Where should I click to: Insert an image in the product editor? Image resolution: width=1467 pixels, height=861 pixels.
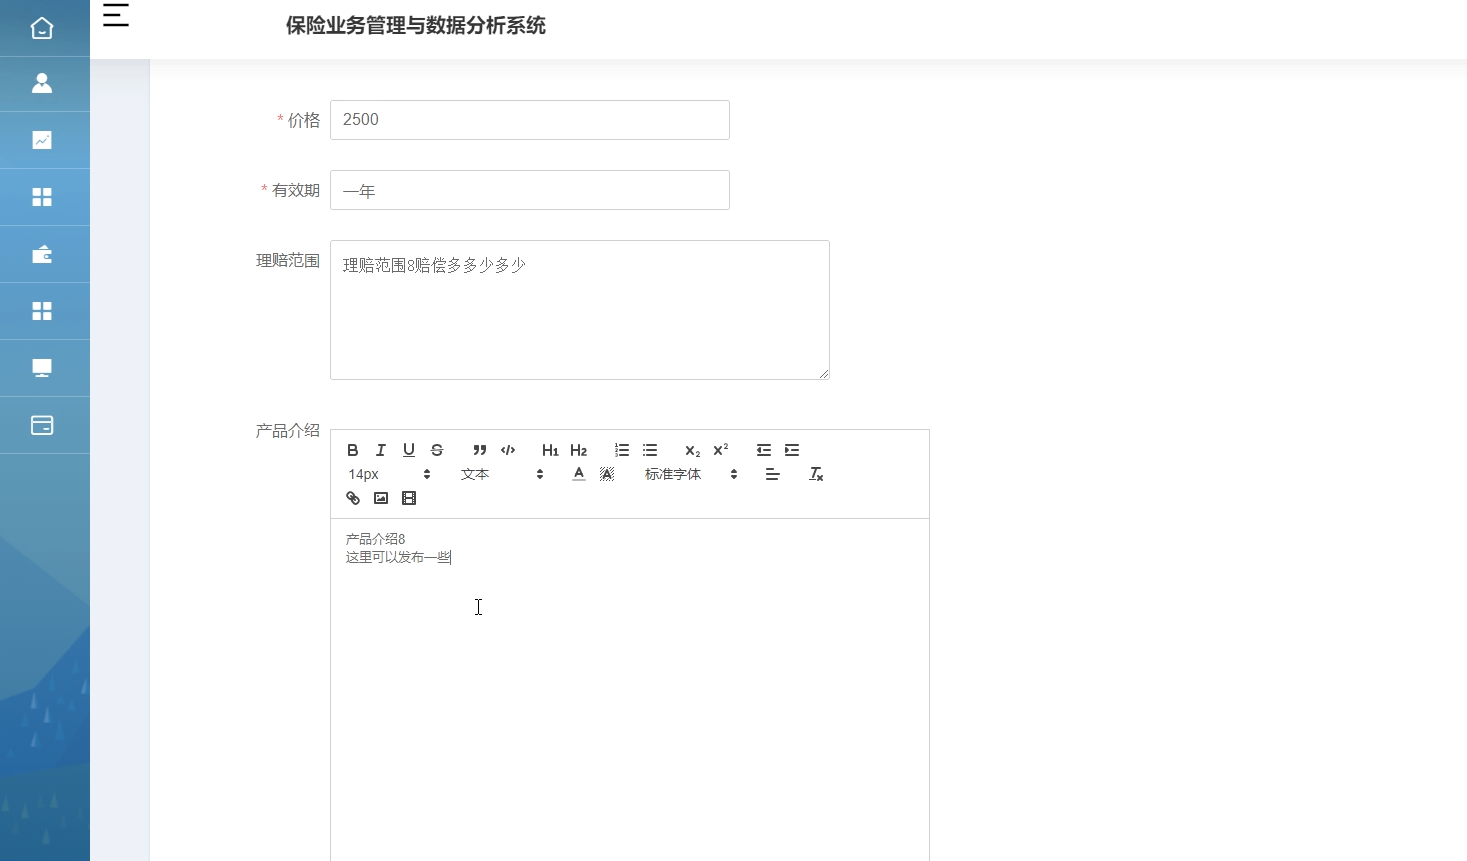coord(380,497)
